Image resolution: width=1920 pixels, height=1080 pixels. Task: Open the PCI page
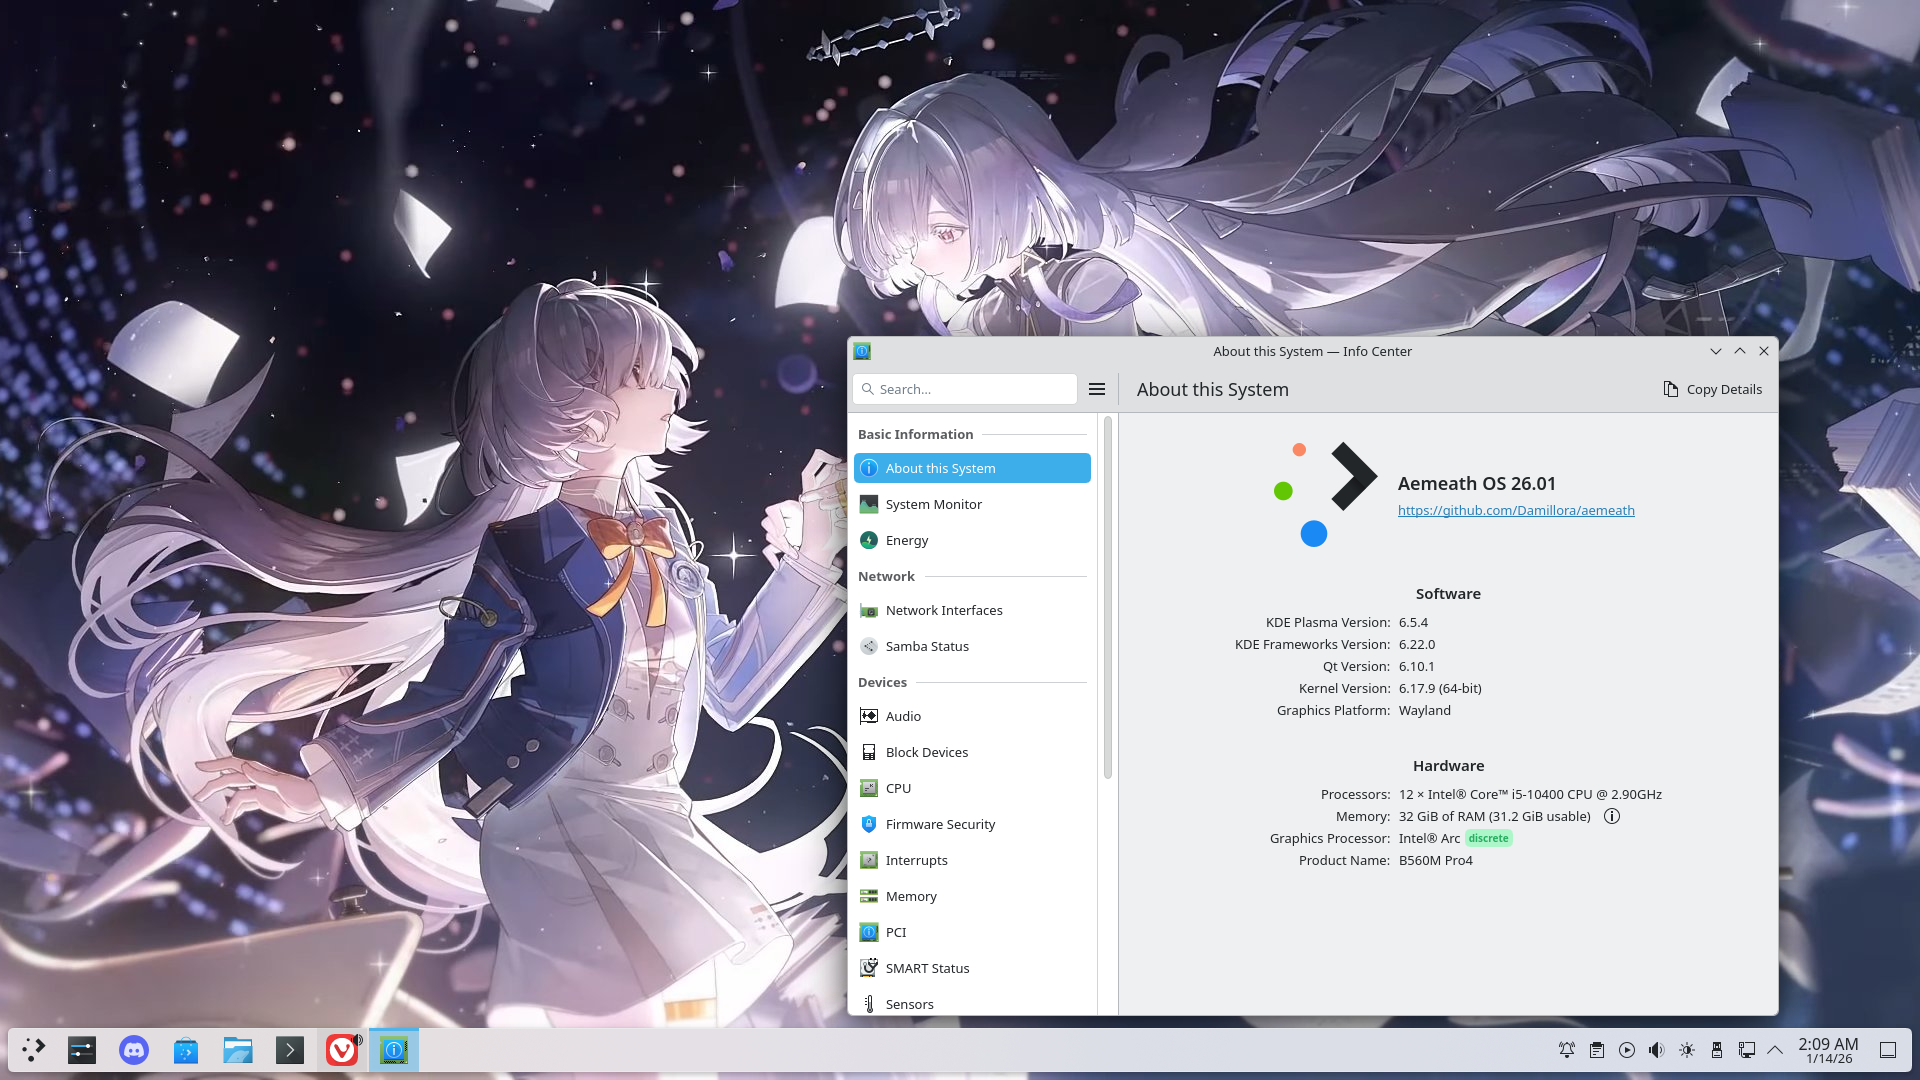point(972,932)
